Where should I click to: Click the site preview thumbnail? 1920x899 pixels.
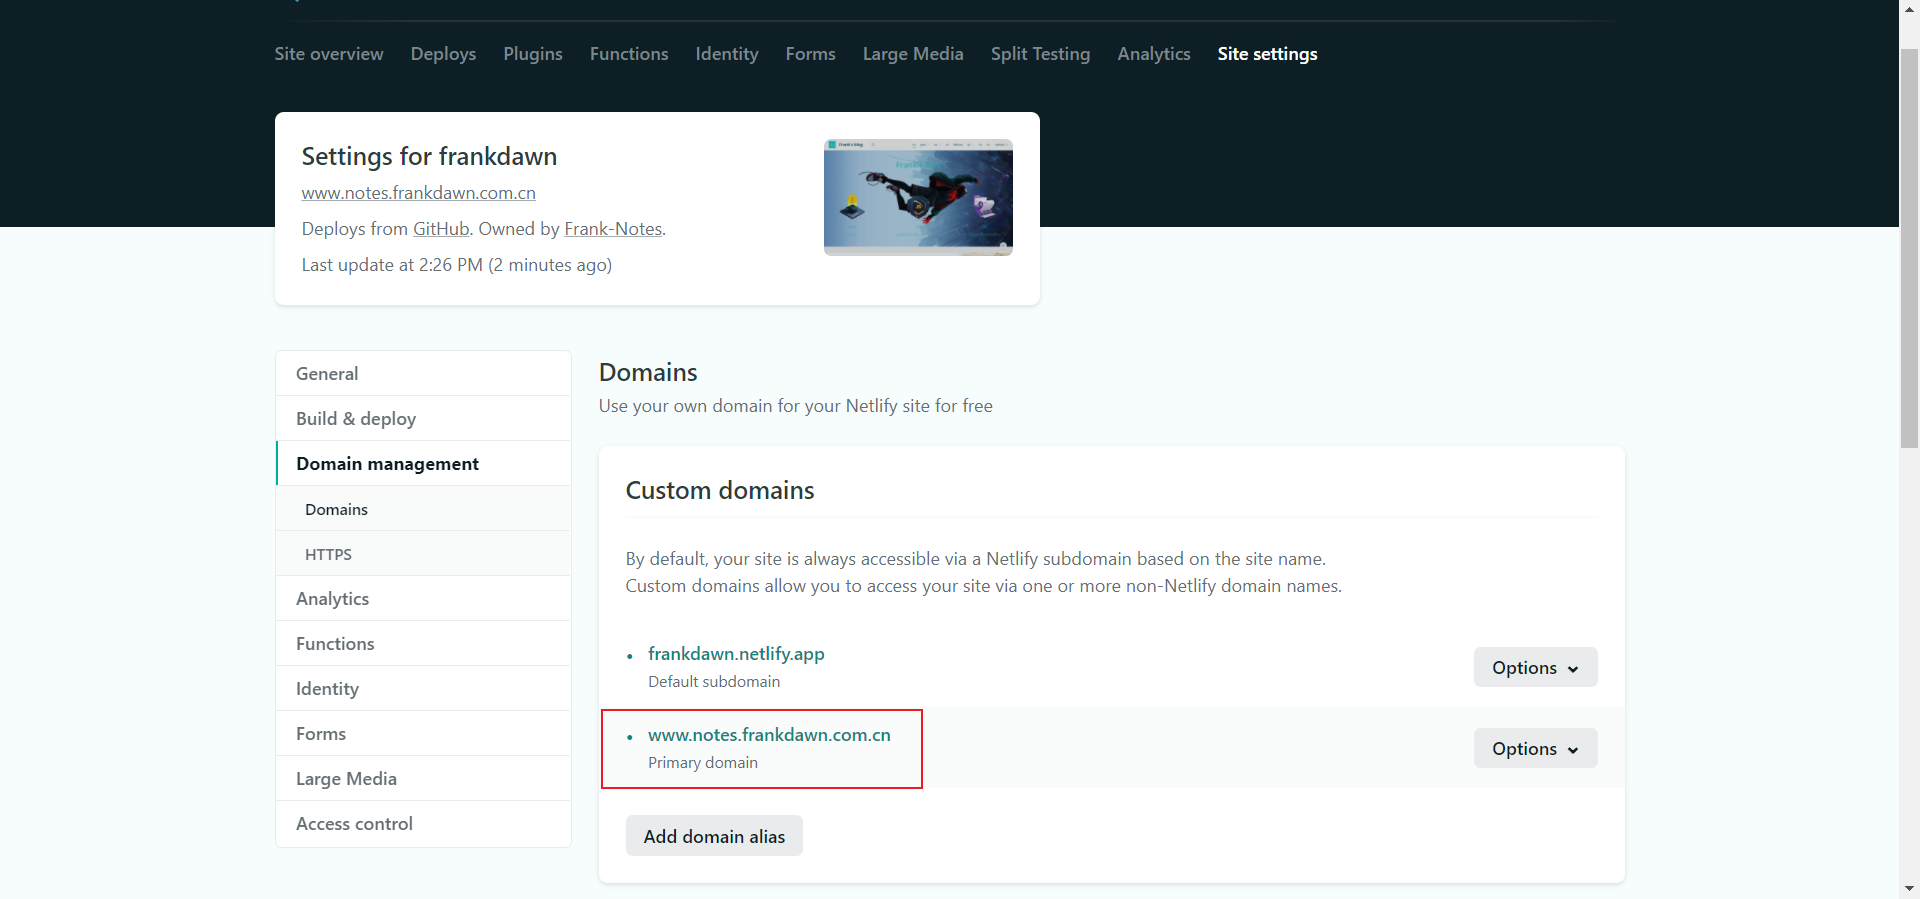pos(918,197)
